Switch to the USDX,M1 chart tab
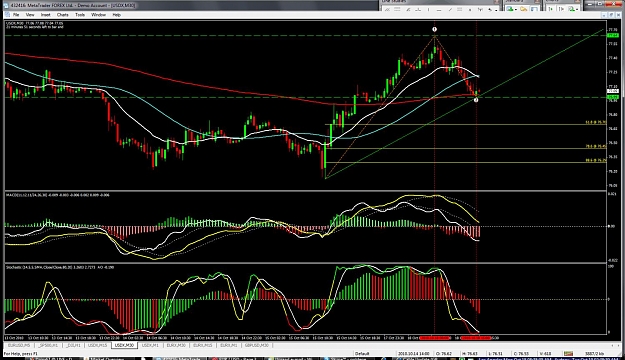 [150, 345]
